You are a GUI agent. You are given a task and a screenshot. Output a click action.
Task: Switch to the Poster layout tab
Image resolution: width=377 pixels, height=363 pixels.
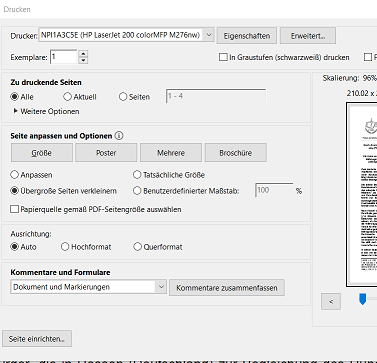click(106, 153)
